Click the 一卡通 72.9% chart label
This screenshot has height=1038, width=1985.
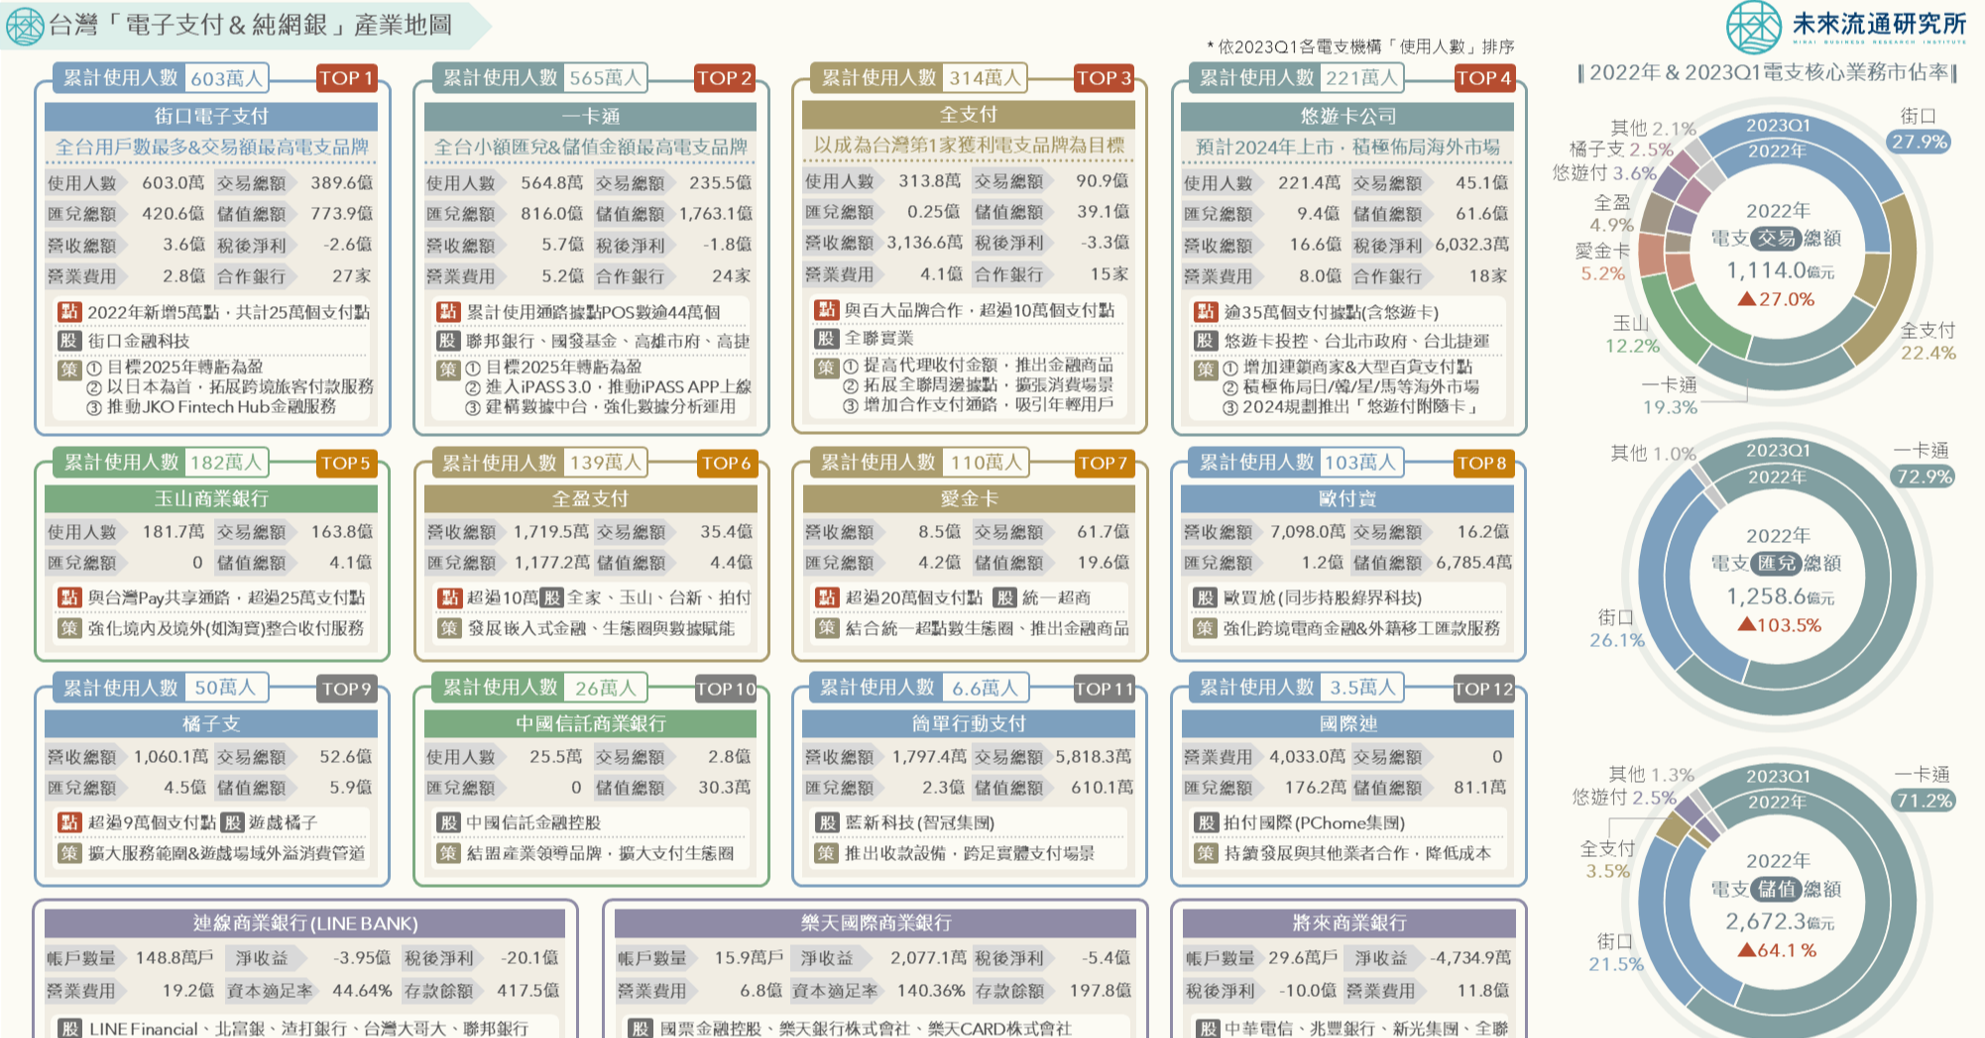pos(1921,464)
